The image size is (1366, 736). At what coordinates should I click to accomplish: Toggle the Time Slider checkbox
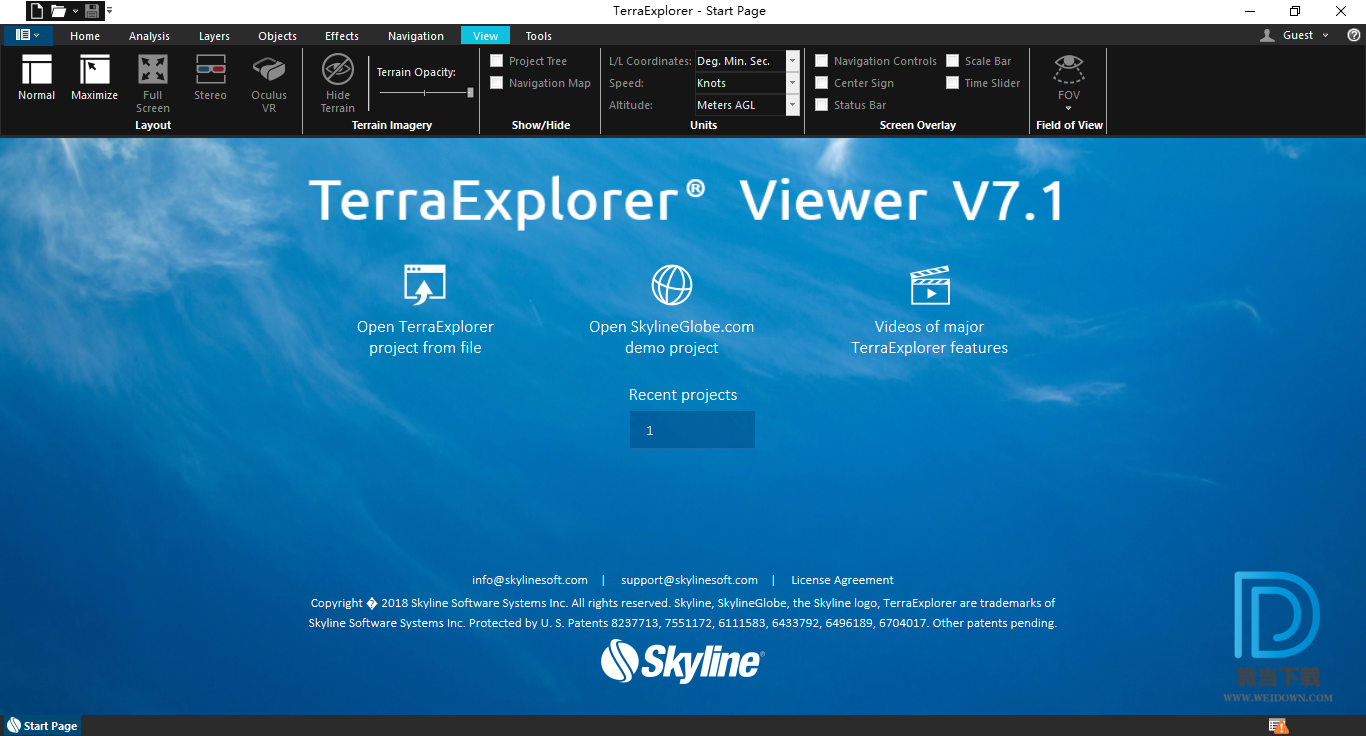(953, 83)
